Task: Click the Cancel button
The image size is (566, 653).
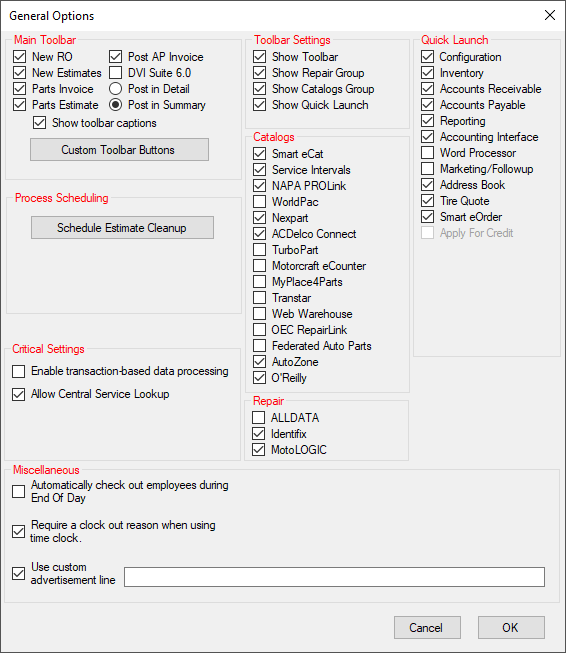Action: tap(427, 628)
